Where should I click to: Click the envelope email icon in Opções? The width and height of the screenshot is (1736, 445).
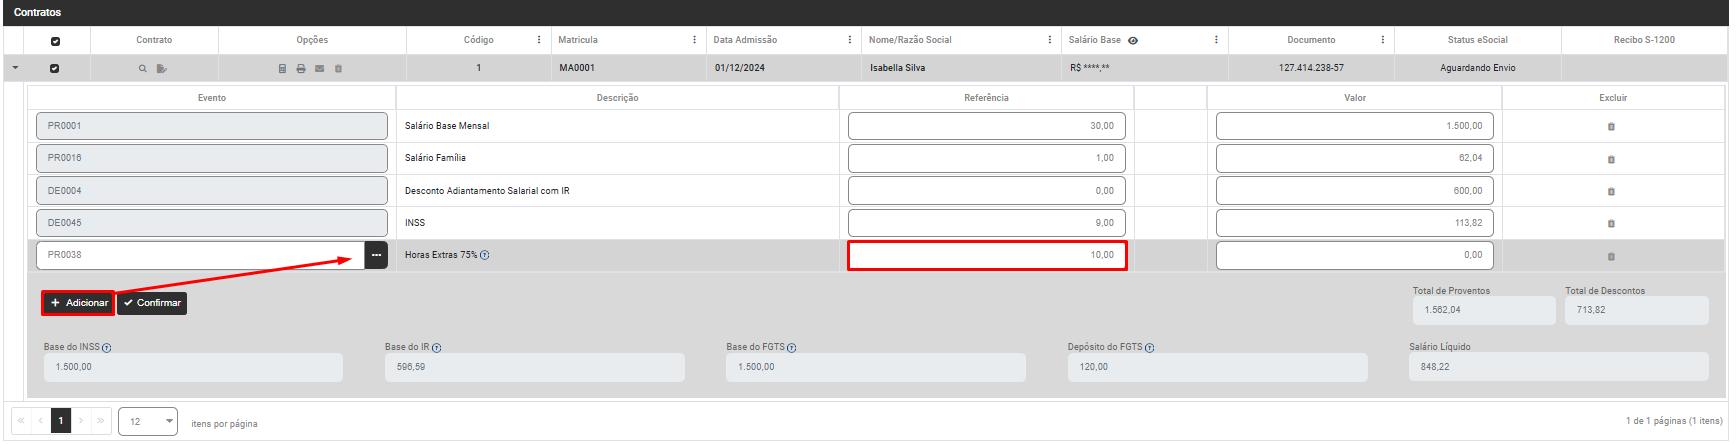pyautogui.click(x=320, y=69)
